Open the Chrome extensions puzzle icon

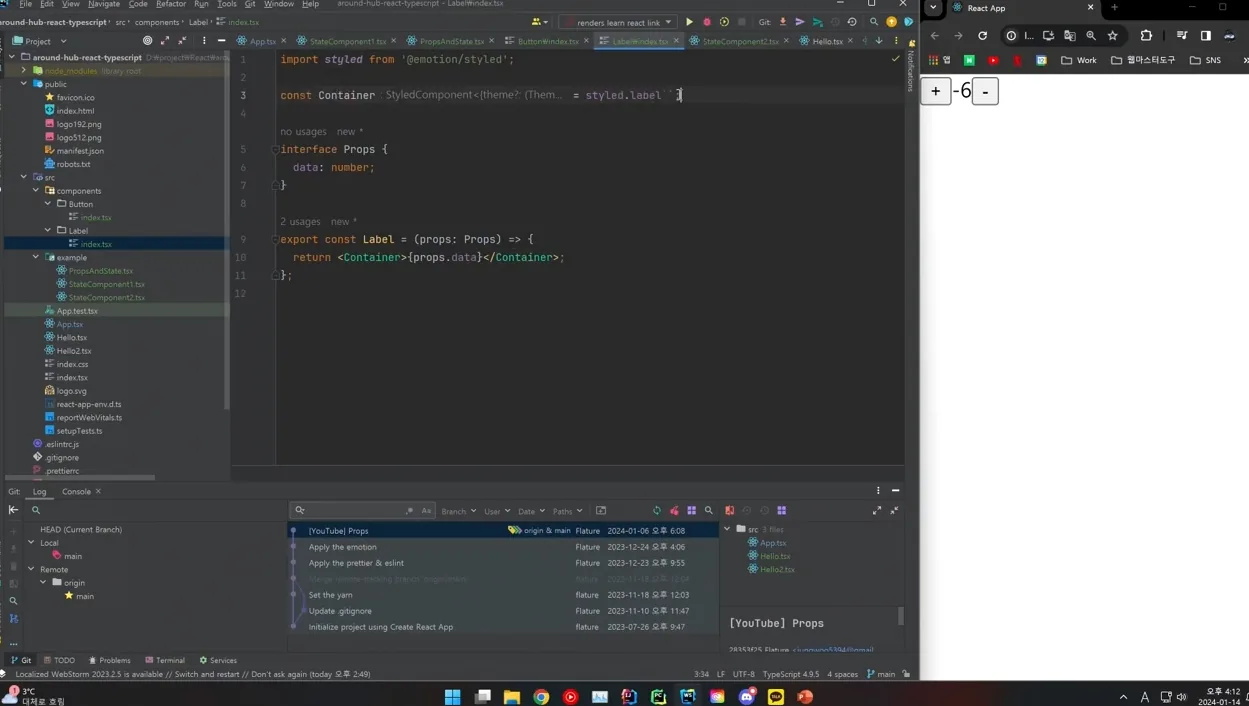click(x=1146, y=35)
